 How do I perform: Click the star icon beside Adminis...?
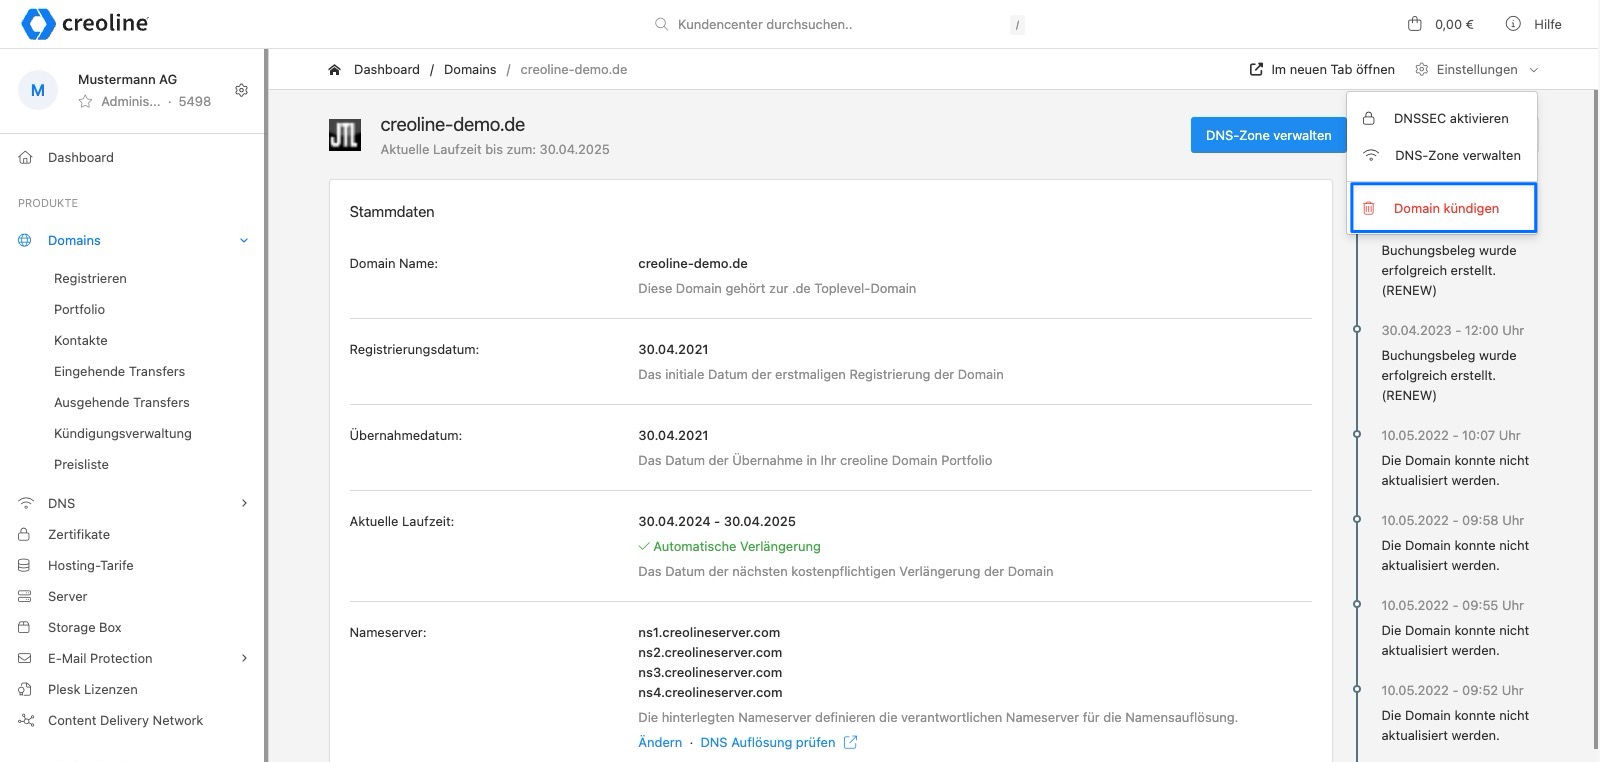85,101
